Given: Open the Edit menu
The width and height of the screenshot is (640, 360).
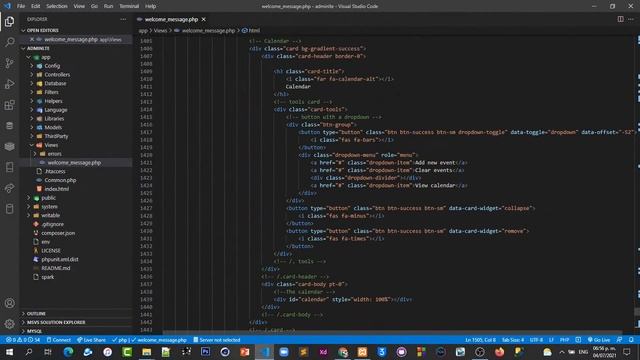Looking at the screenshot, I should 36,6.
